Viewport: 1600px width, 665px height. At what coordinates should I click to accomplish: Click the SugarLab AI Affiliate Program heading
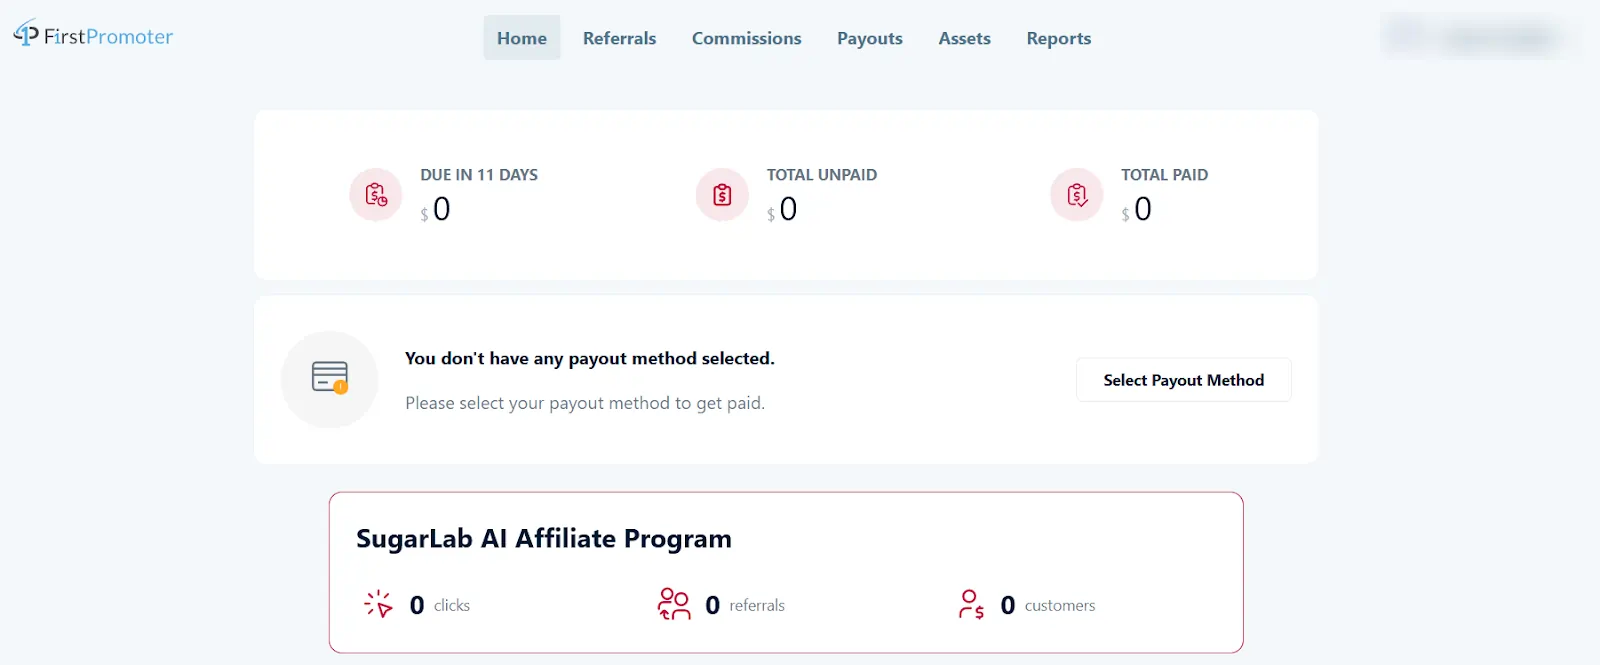pos(544,538)
